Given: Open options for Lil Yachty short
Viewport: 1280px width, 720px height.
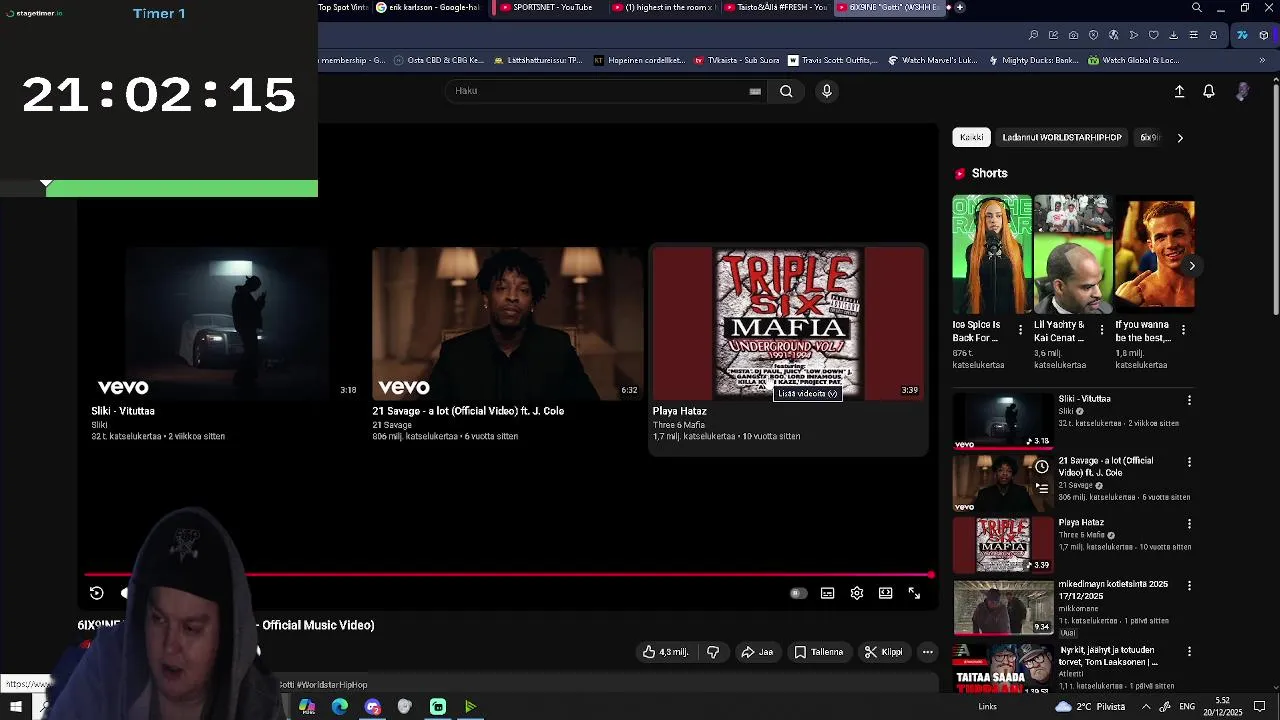Looking at the screenshot, I should pyautogui.click(x=1102, y=329).
